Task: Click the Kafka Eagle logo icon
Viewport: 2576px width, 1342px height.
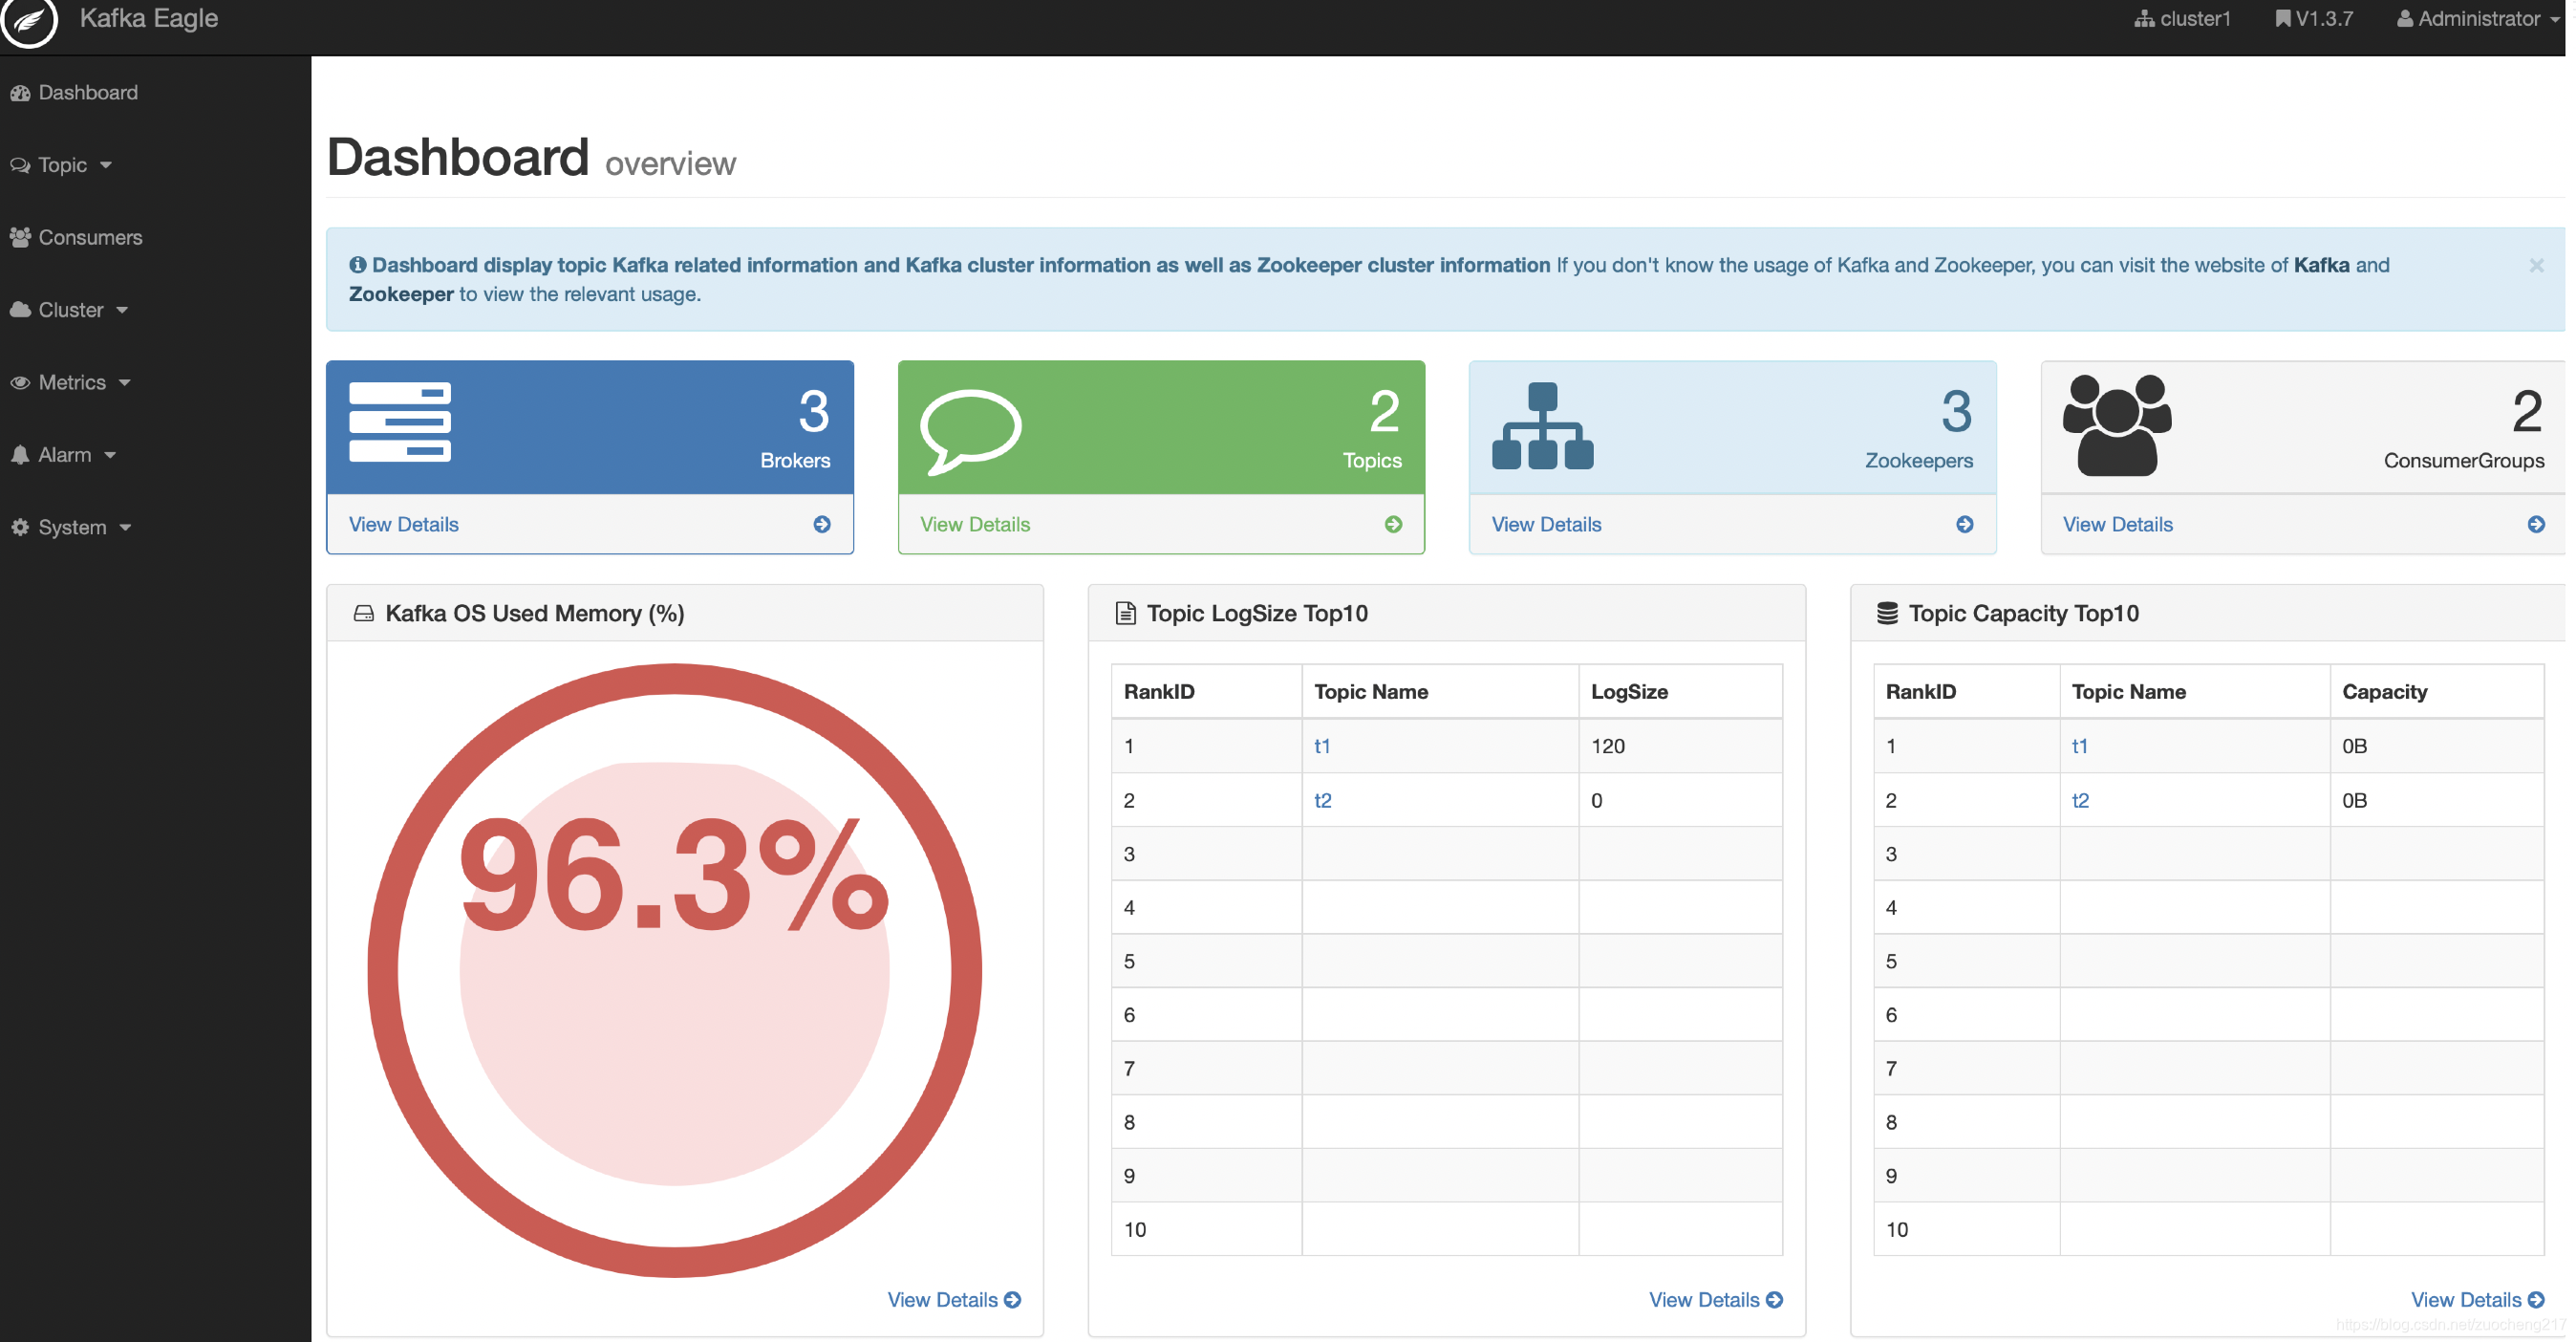Action: coord(28,20)
